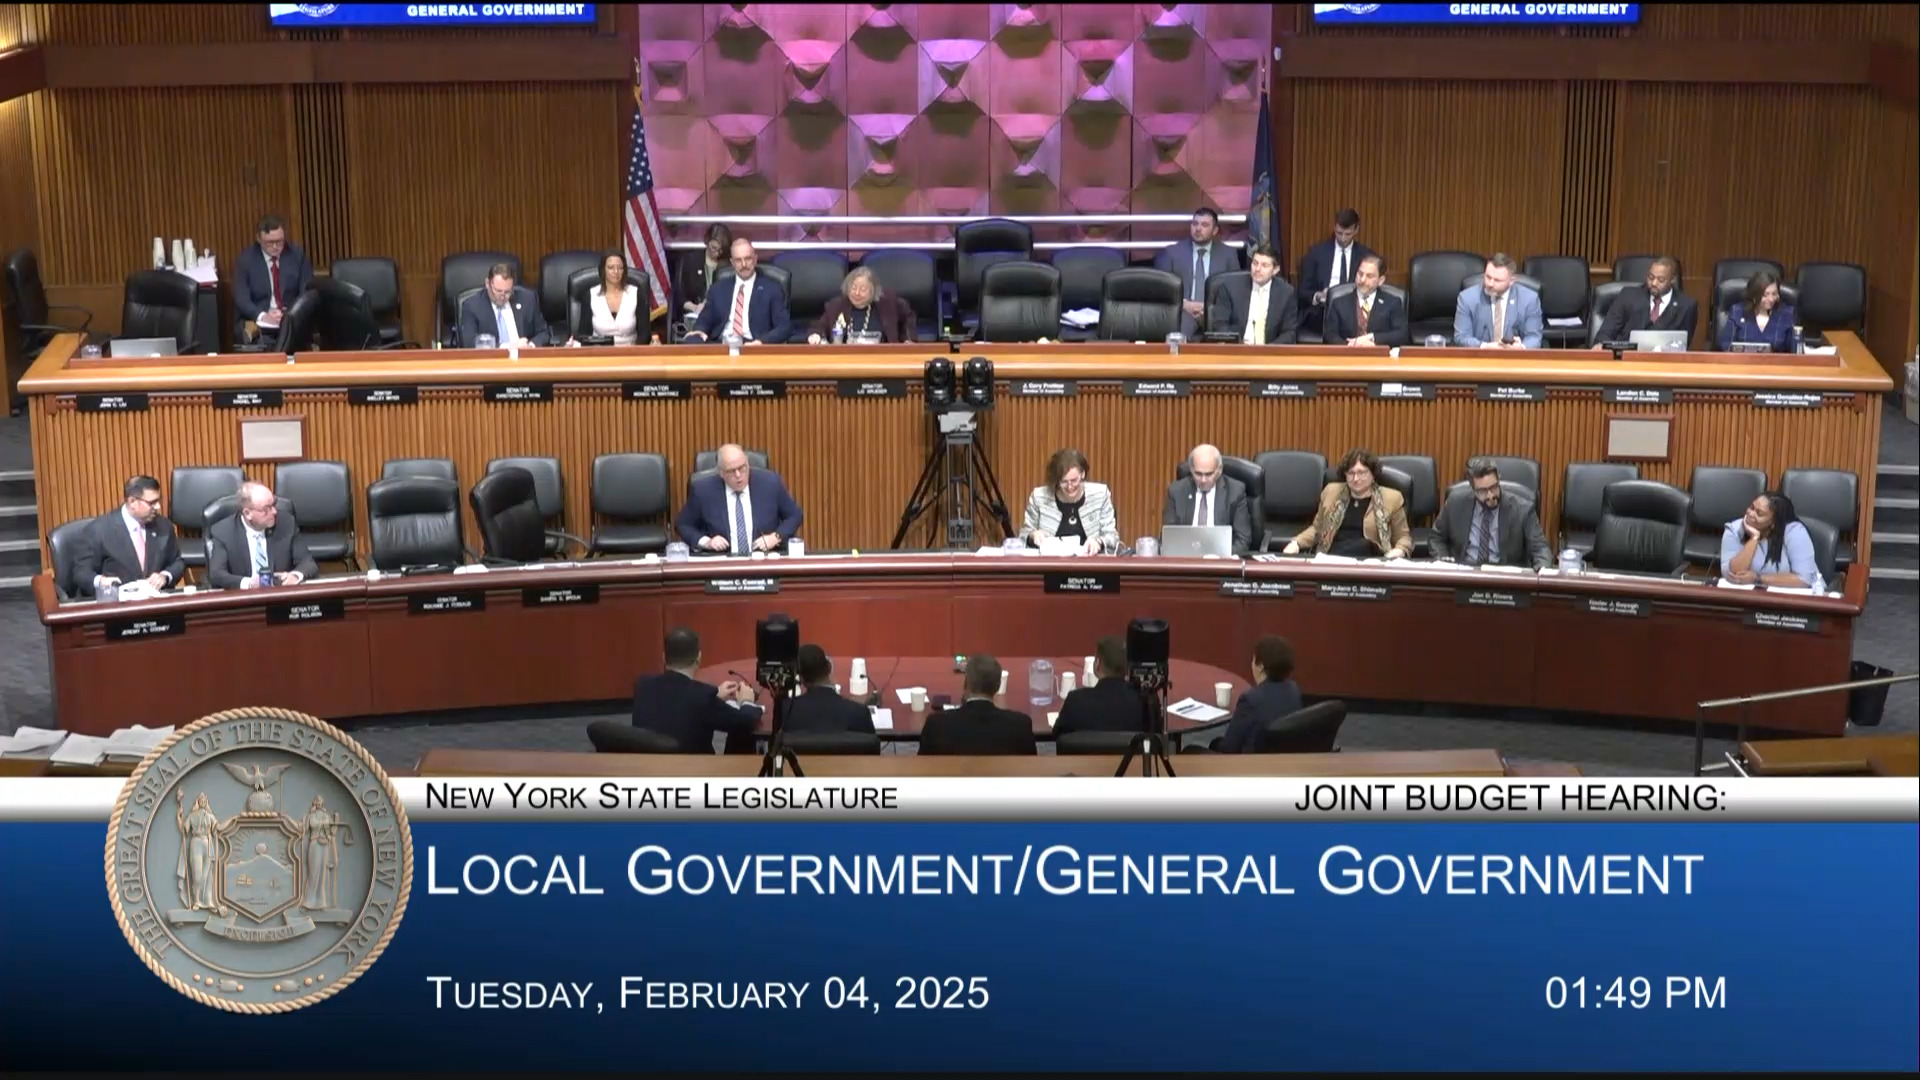Click the water pitcher on witness table
This screenshot has height=1080, width=1920.
pyautogui.click(x=1041, y=682)
